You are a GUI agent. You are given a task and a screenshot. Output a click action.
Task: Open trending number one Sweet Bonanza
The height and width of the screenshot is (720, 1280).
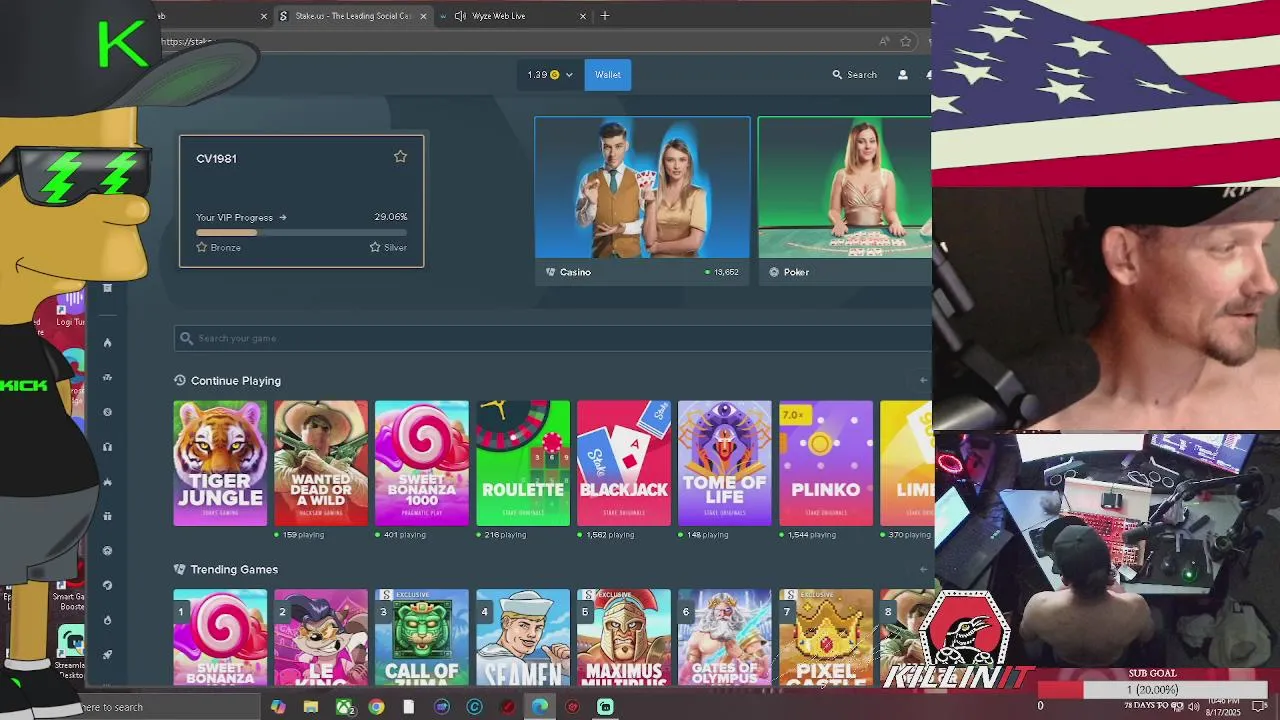[220, 638]
